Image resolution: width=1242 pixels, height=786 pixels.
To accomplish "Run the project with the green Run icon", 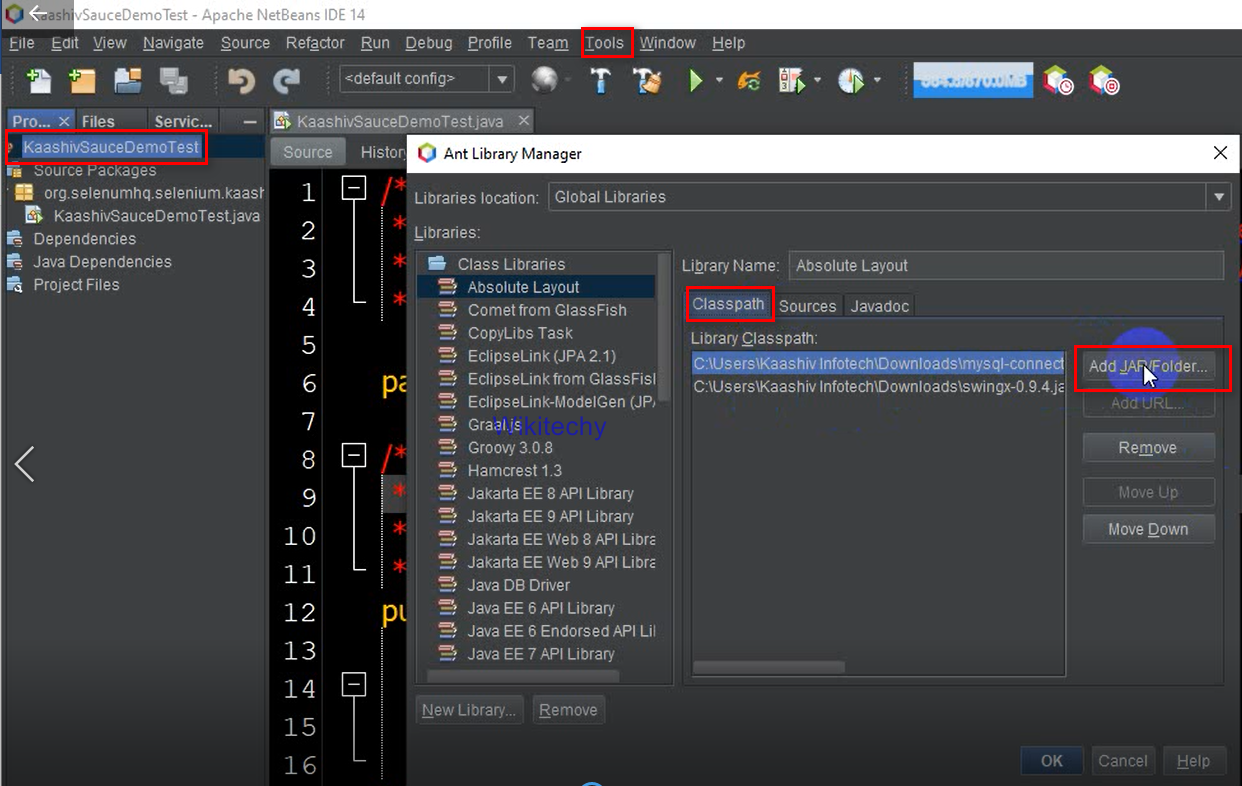I will click(695, 80).
